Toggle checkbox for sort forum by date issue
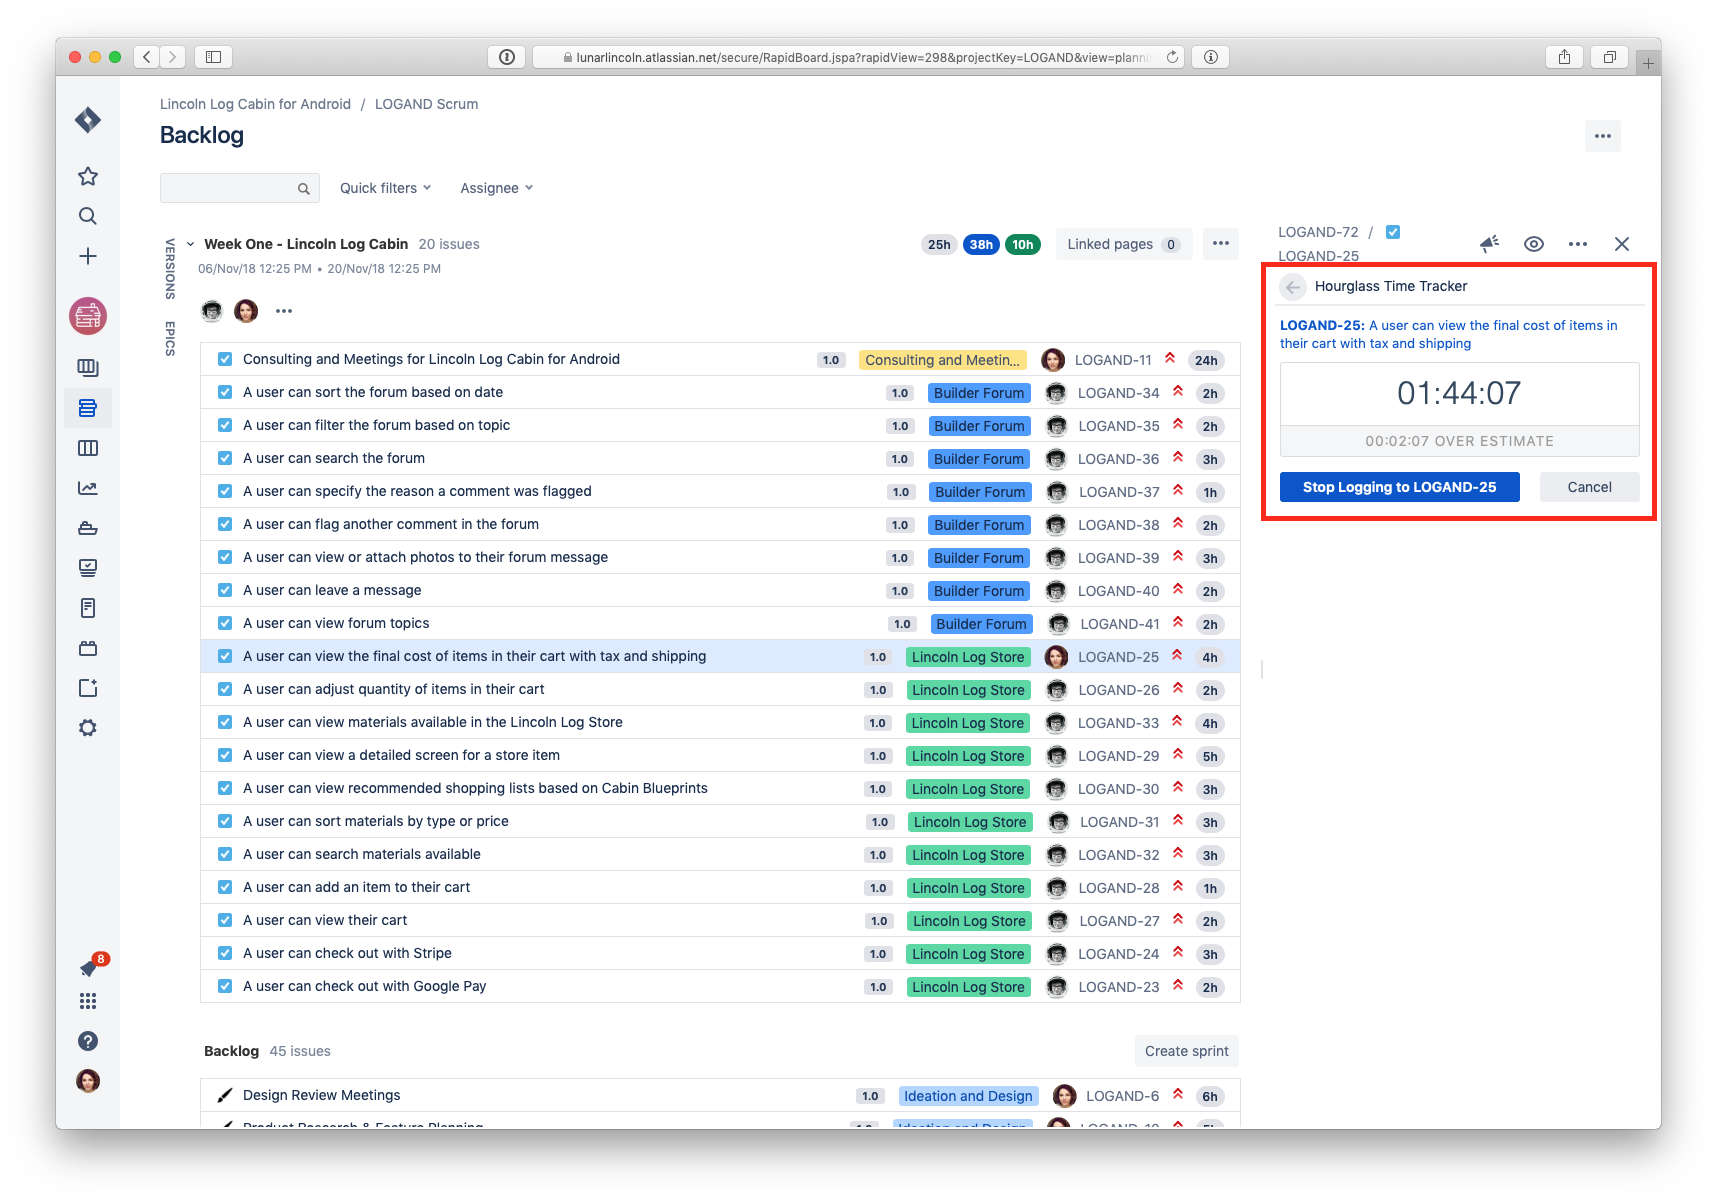The image size is (1717, 1203). click(x=225, y=392)
